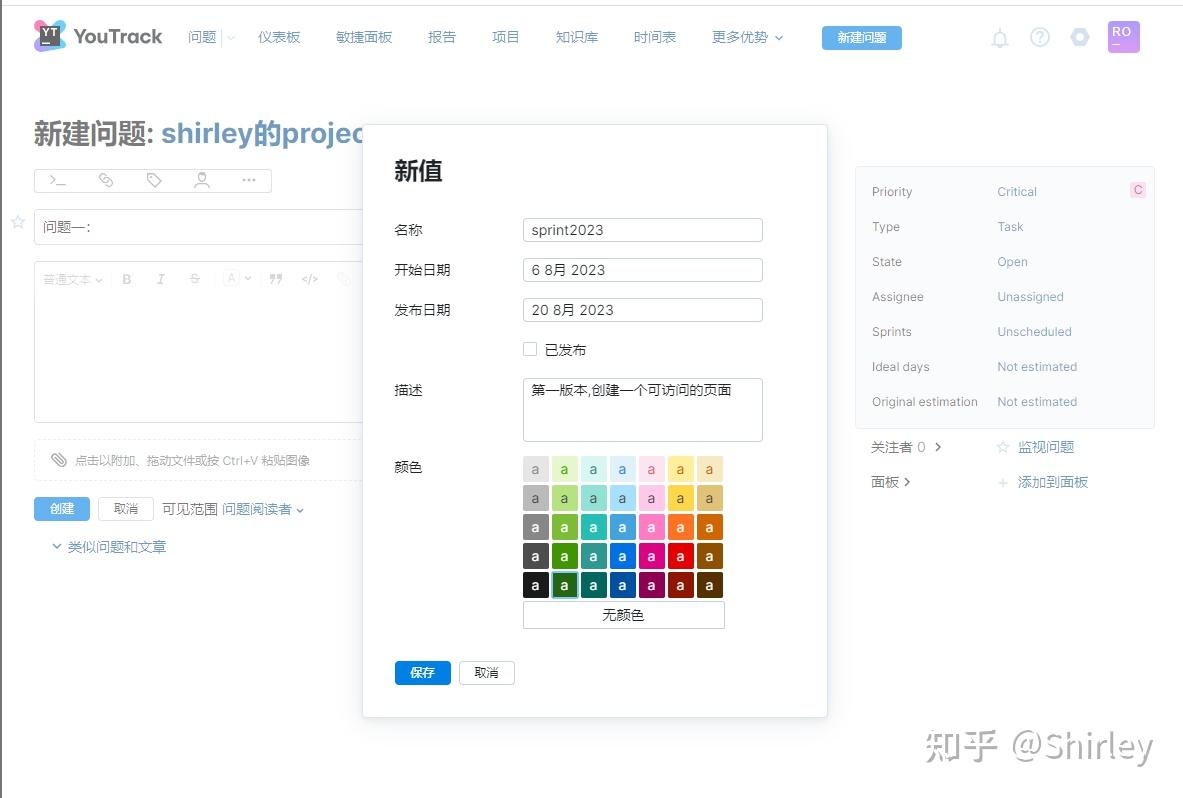Click the assignee person icon on the toolbar
1183x798 pixels.
pyautogui.click(x=201, y=181)
